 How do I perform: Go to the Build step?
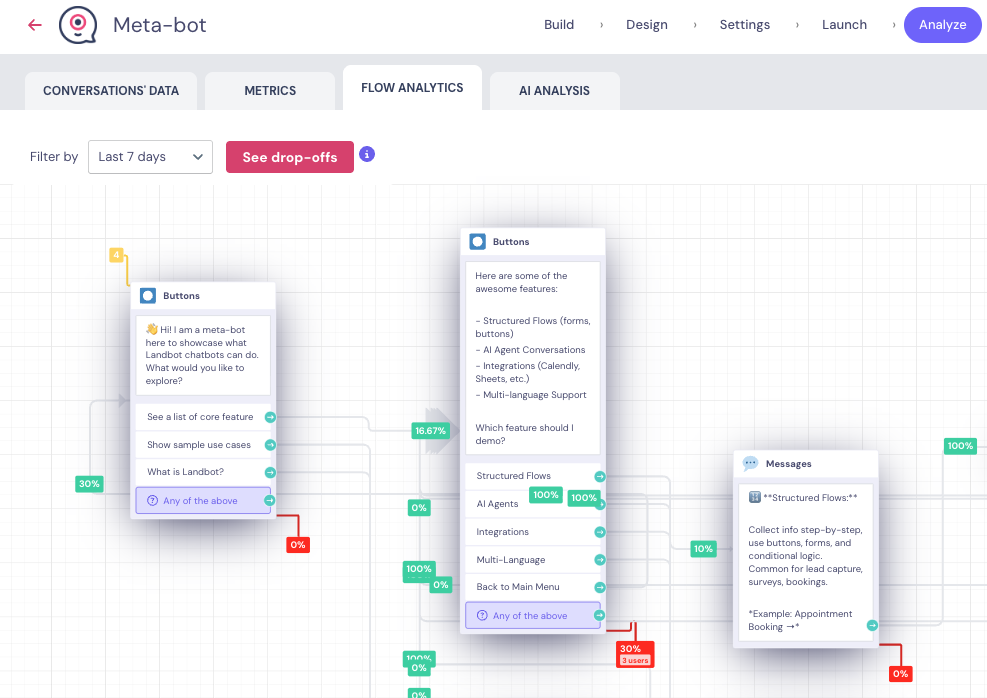coord(559,25)
